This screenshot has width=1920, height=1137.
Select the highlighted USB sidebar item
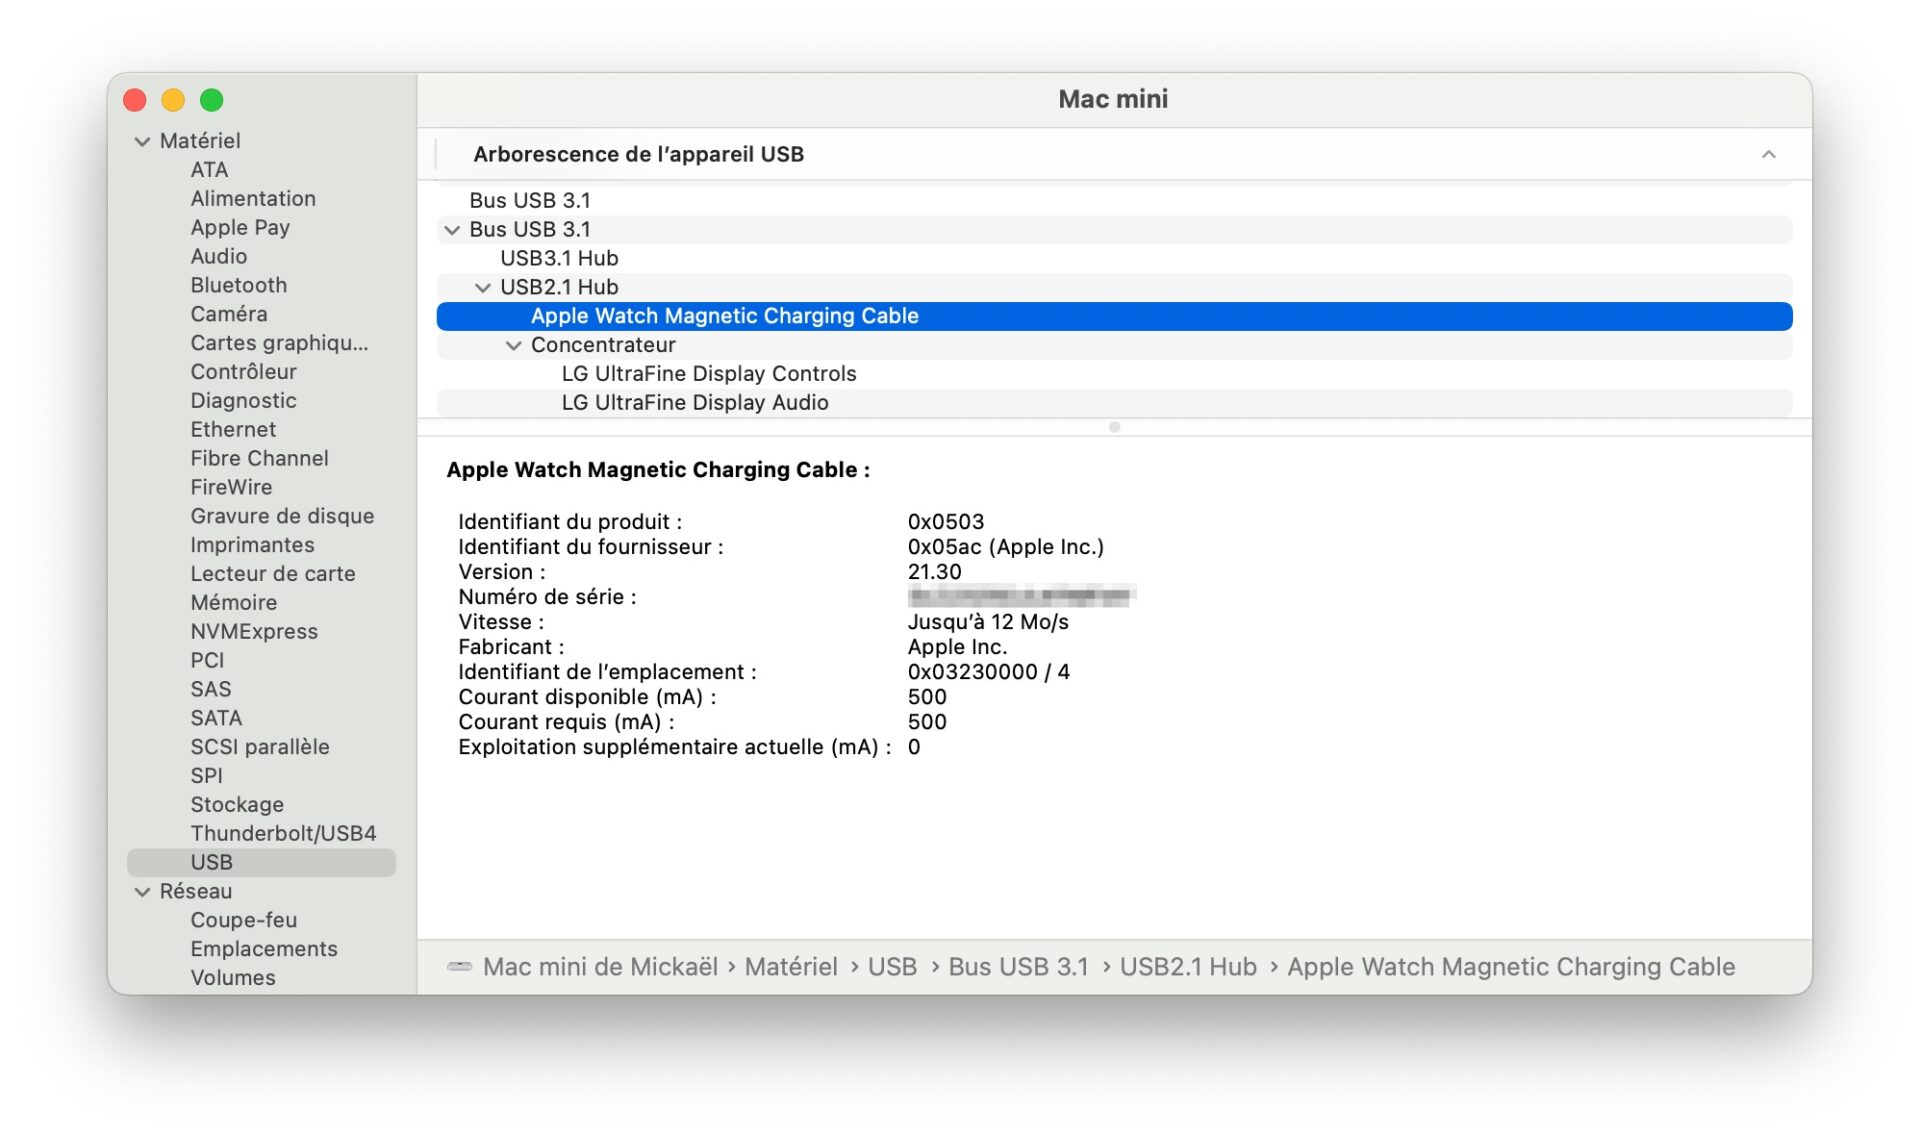click(x=261, y=863)
